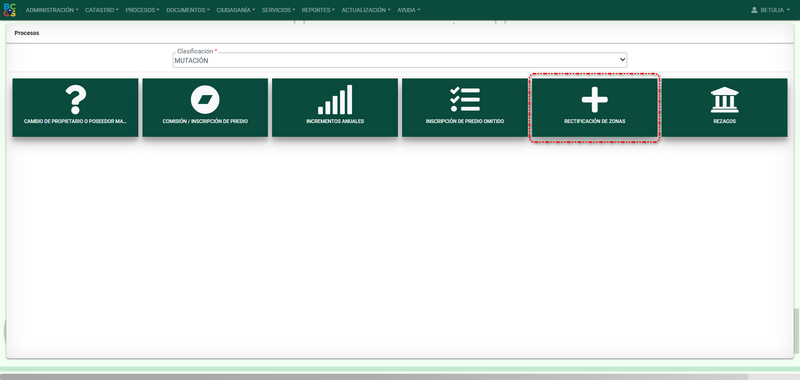Open the PROCESOS menu

click(142, 10)
